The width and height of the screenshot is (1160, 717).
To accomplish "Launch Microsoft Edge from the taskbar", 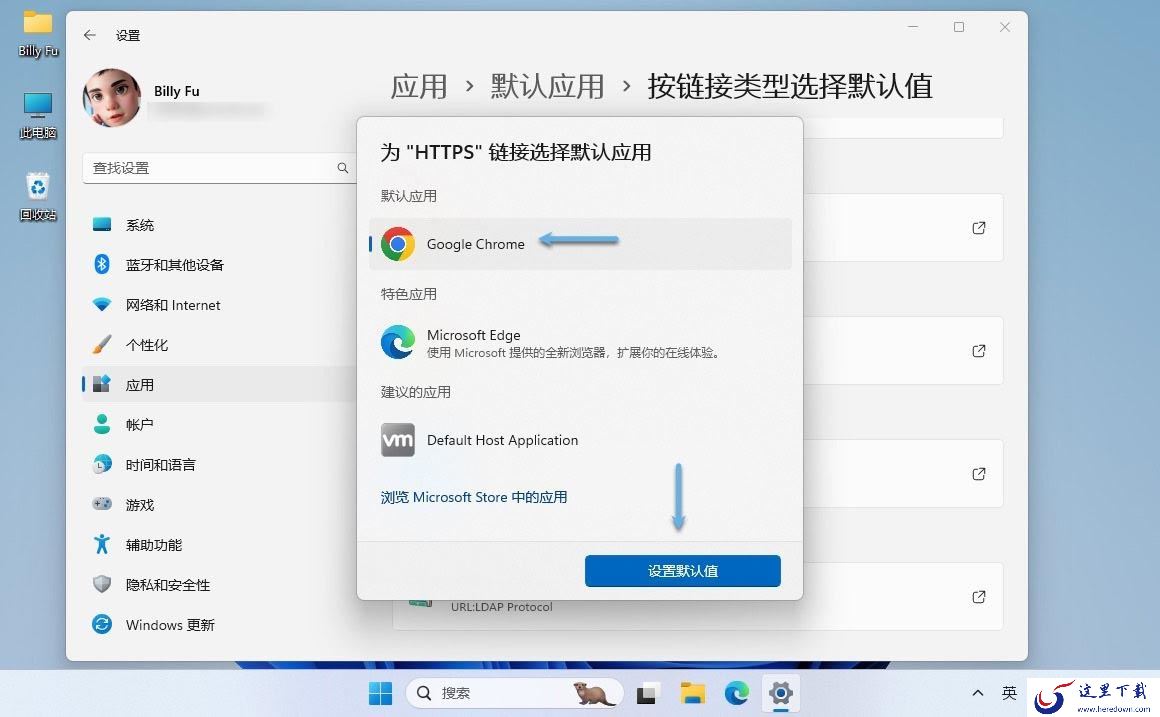I will (736, 693).
